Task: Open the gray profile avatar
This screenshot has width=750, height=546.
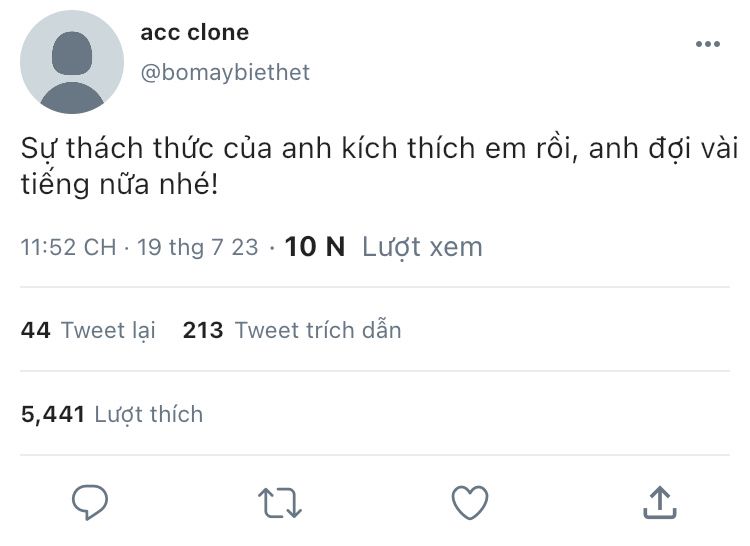Action: point(72,62)
